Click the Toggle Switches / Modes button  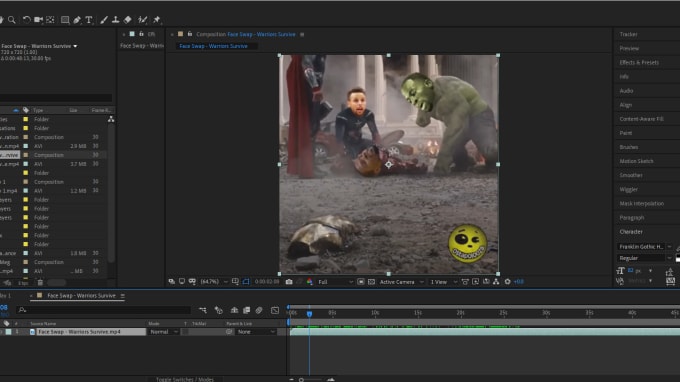pyautogui.click(x=185, y=379)
